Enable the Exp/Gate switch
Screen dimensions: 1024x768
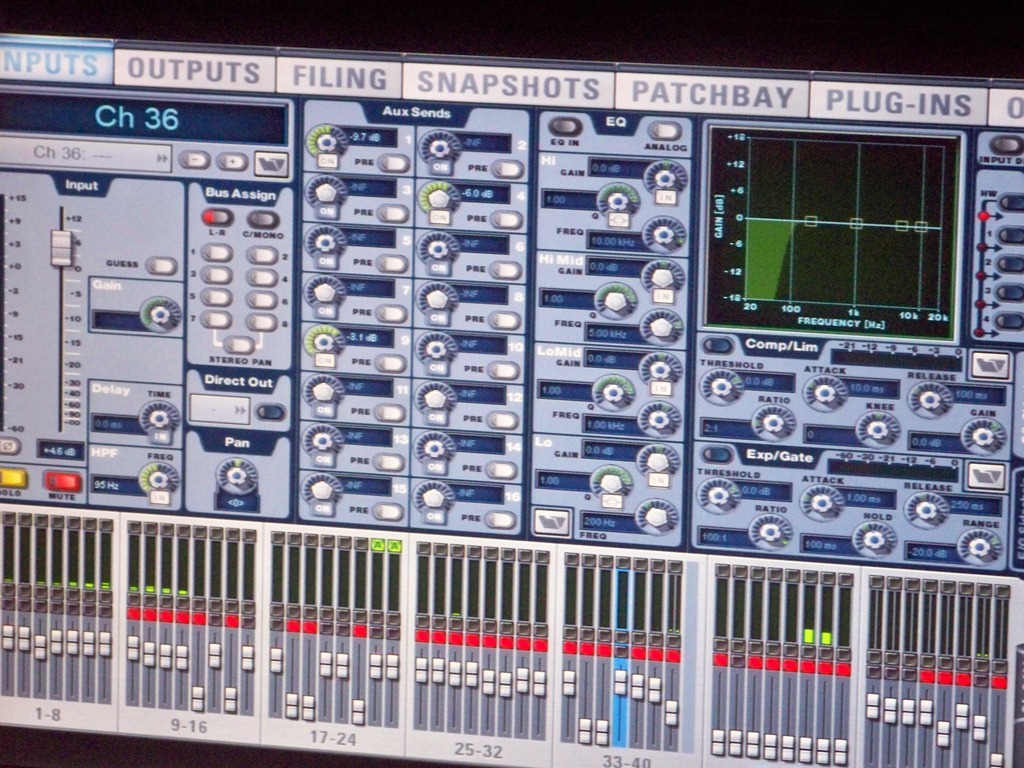(x=717, y=454)
